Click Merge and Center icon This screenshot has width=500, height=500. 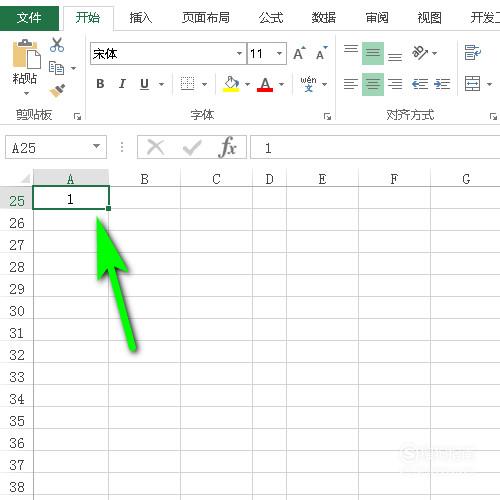click(473, 84)
